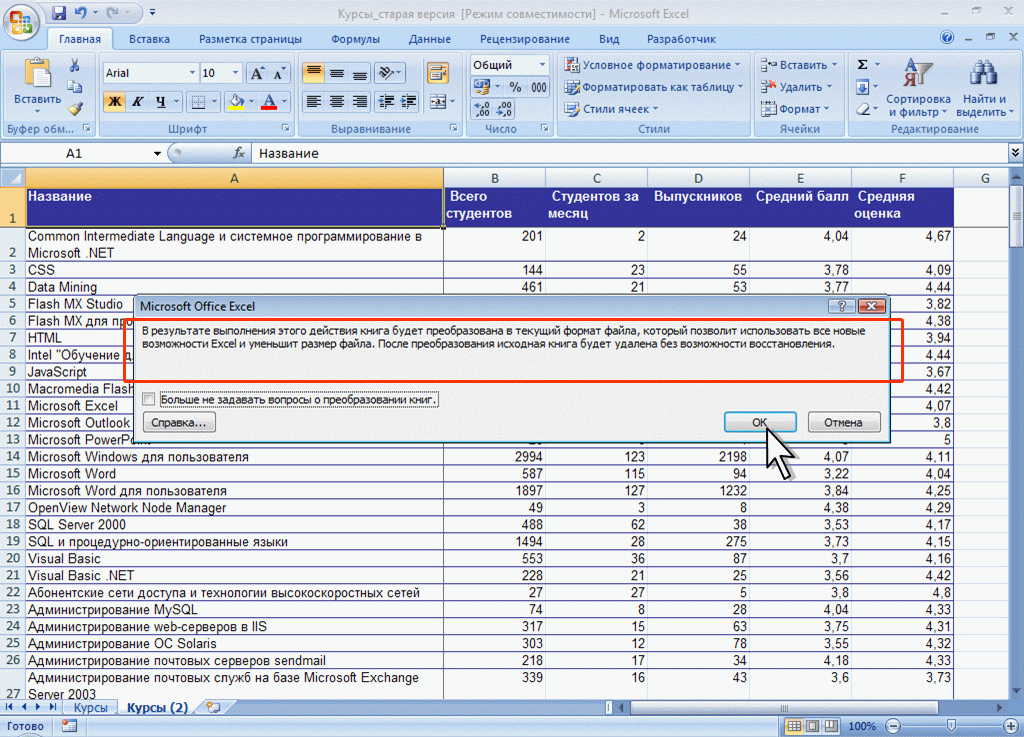Click the Format Painter brush icon
Viewport: 1024px width, 737px height.
pos(75,109)
